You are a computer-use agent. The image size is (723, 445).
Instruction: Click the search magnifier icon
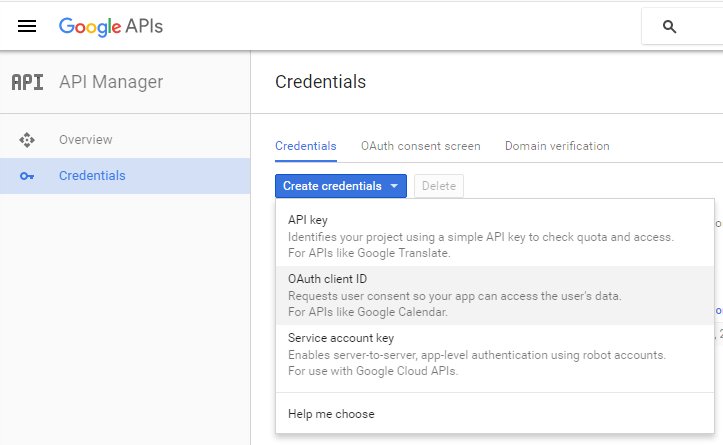[670, 27]
